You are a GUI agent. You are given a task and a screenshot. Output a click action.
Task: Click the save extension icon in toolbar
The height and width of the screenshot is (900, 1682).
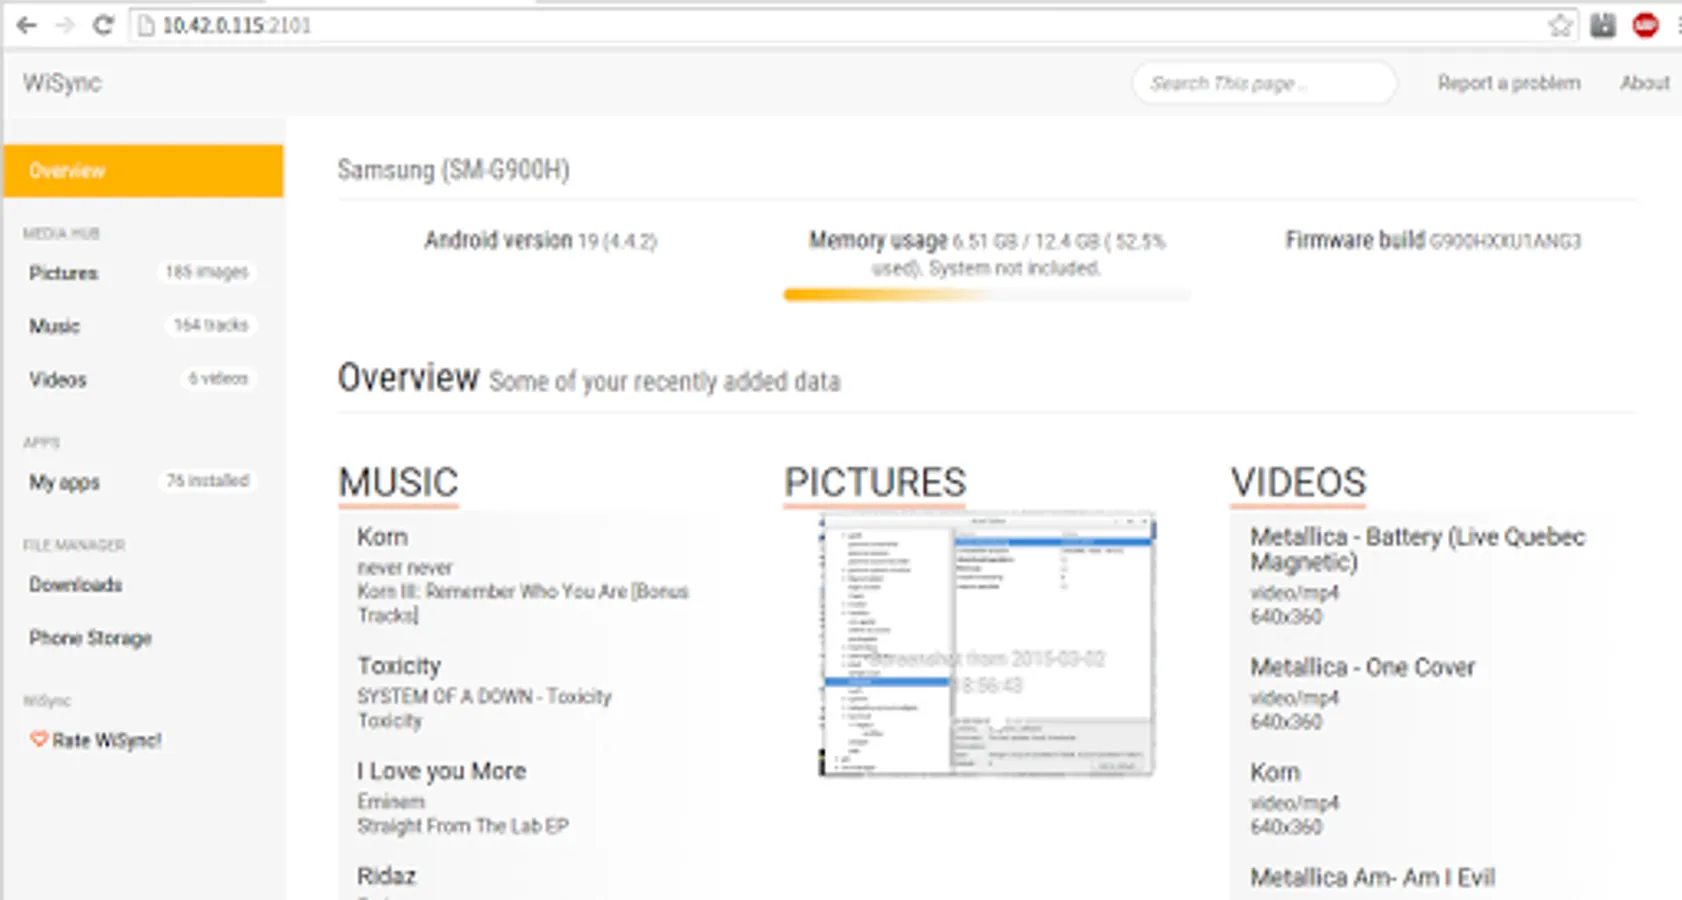[x=1603, y=25]
